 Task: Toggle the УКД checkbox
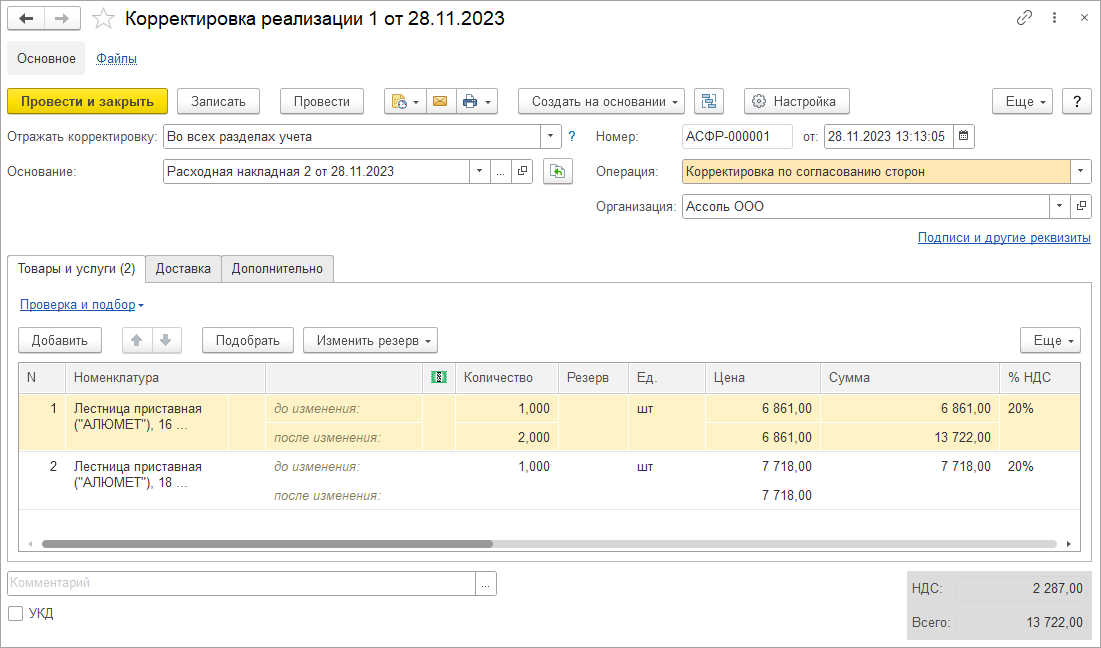(x=15, y=613)
